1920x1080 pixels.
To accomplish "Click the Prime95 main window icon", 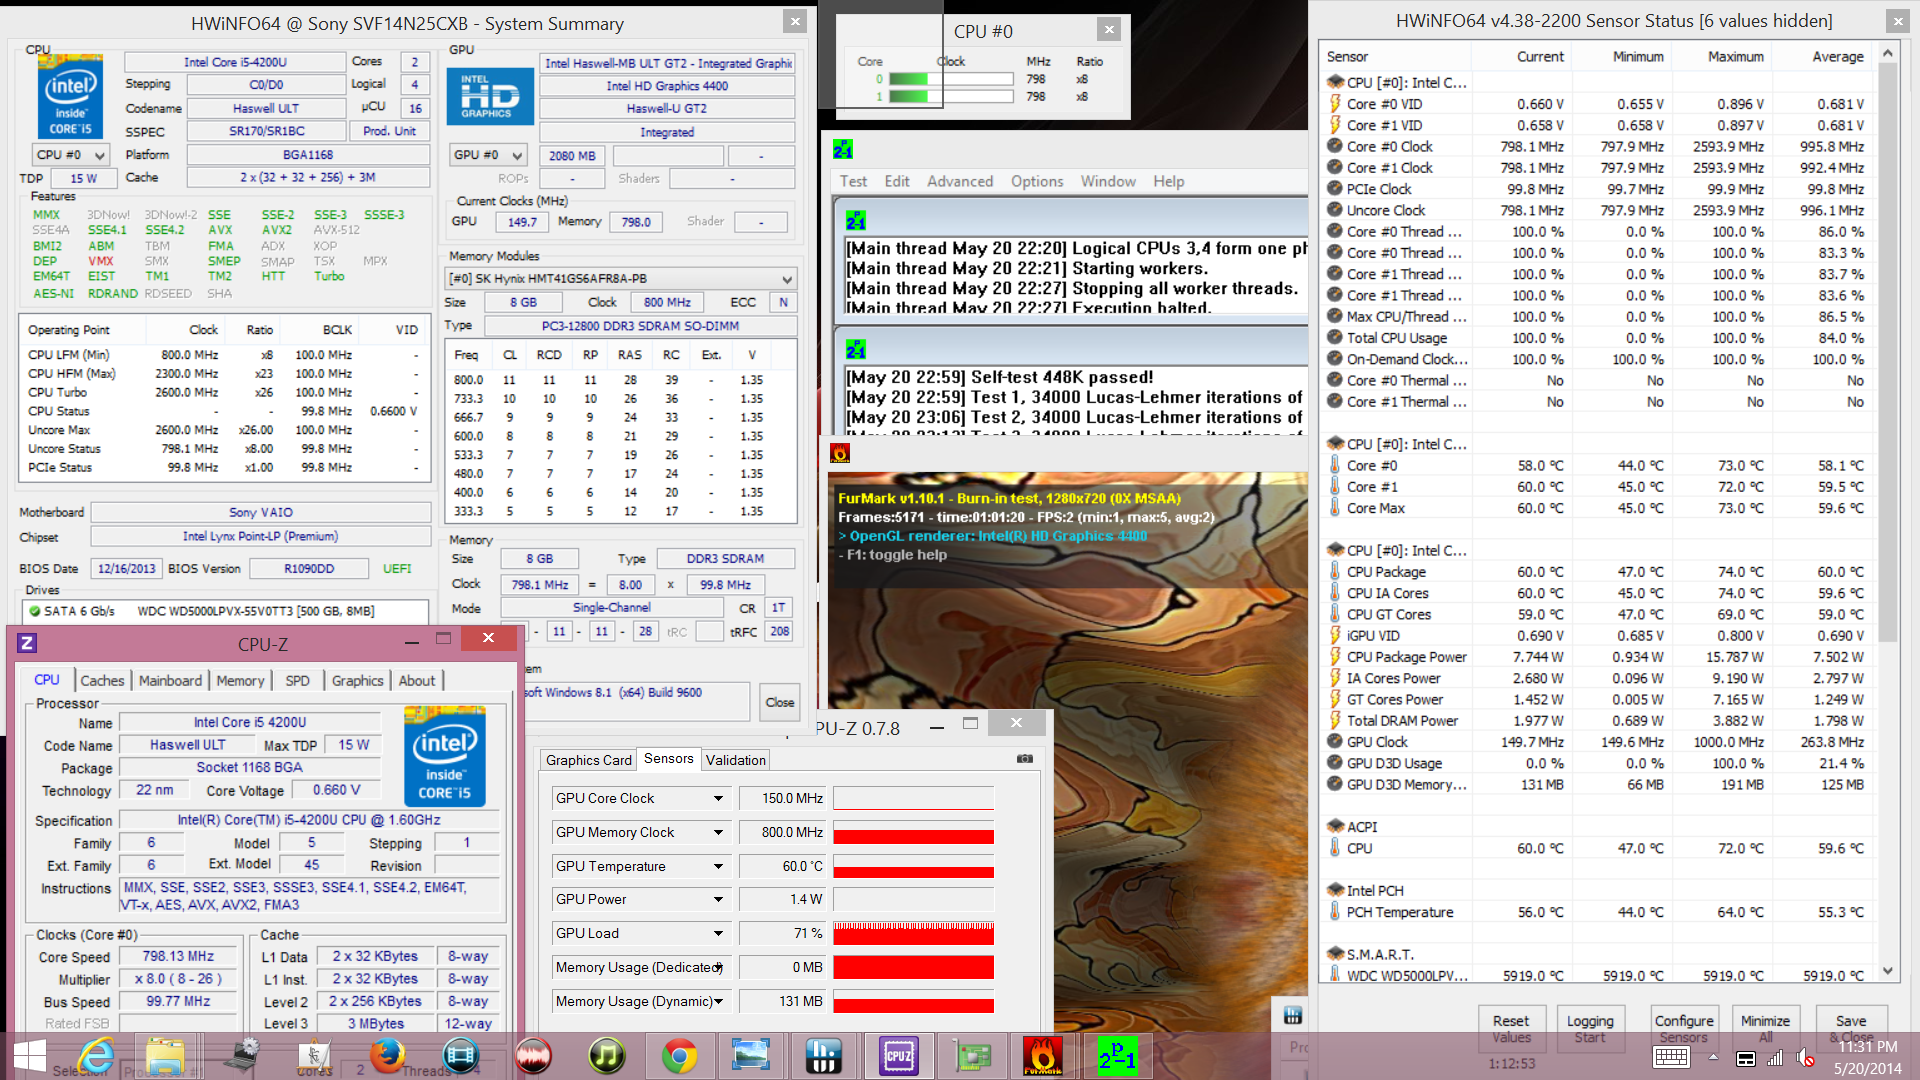I will (x=843, y=149).
